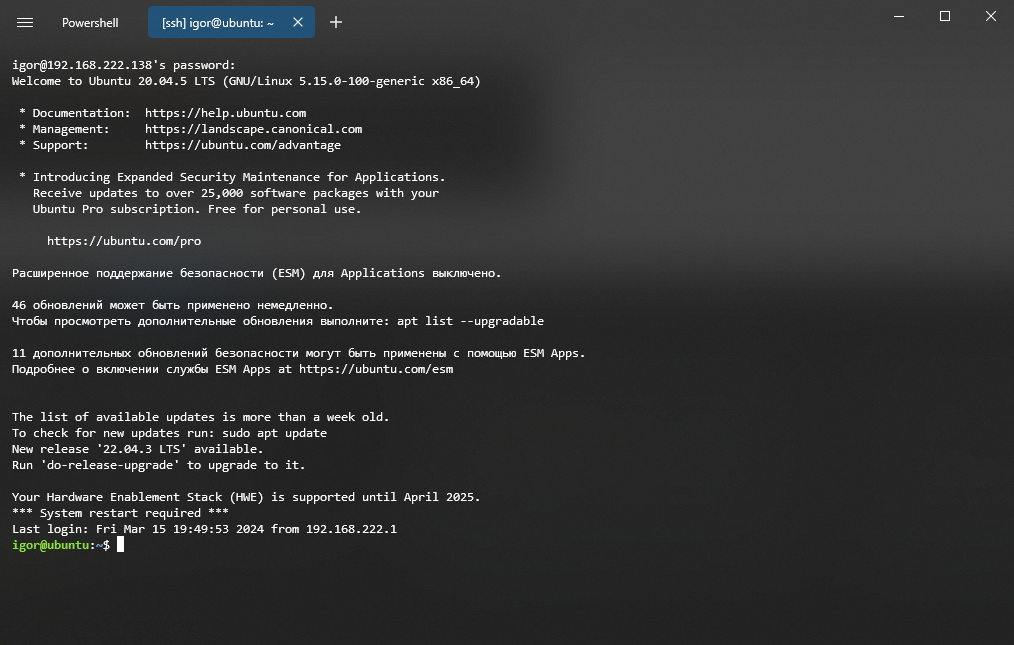Close the terminal window

991,16
